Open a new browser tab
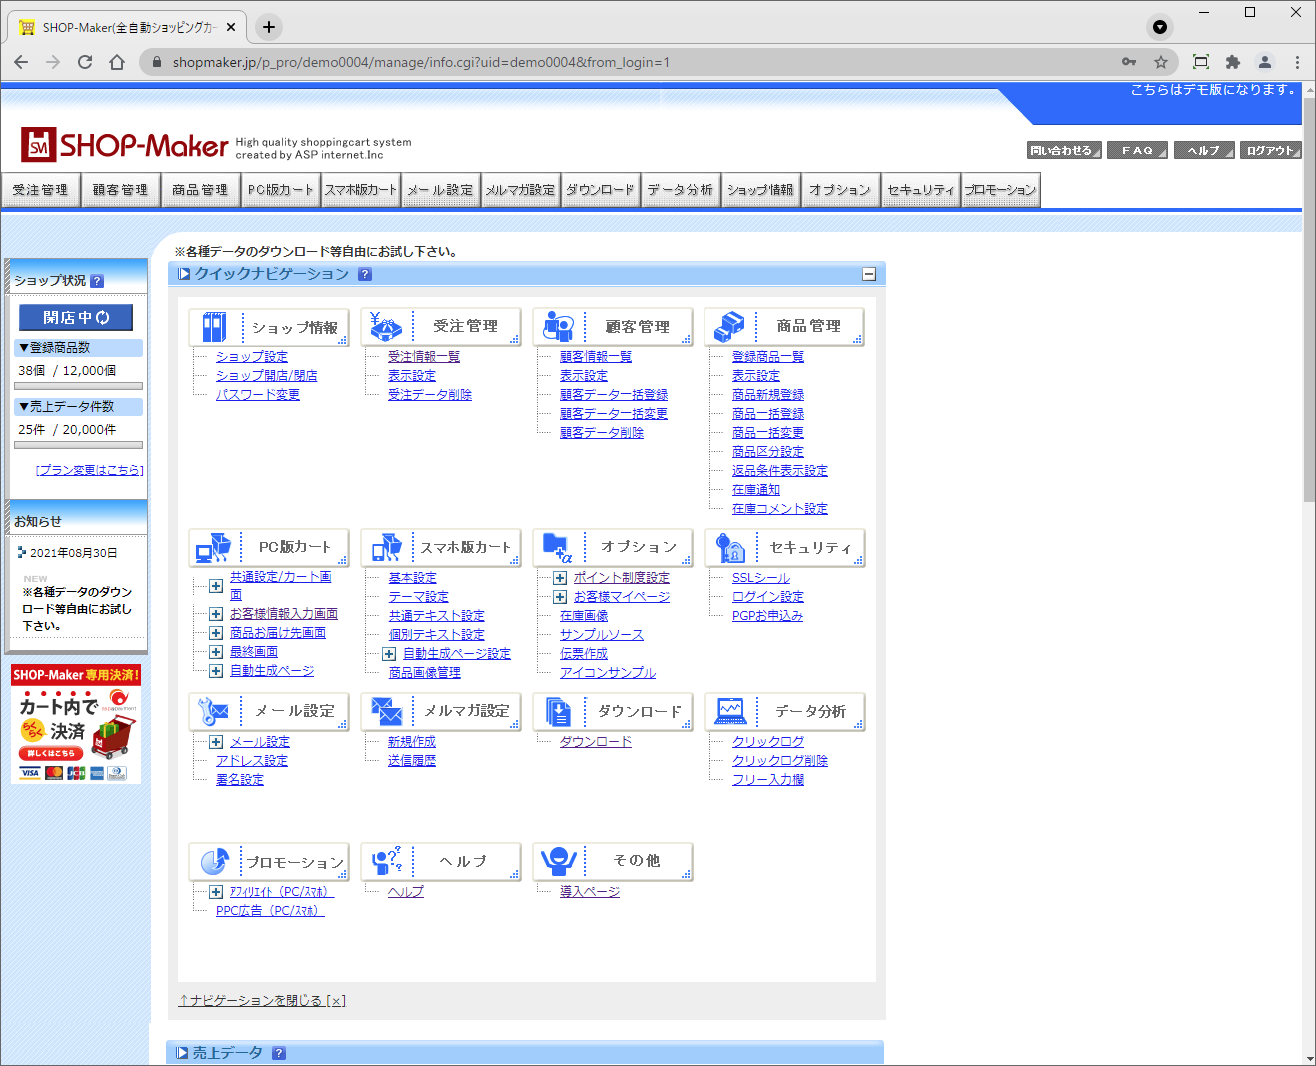 click(x=269, y=27)
